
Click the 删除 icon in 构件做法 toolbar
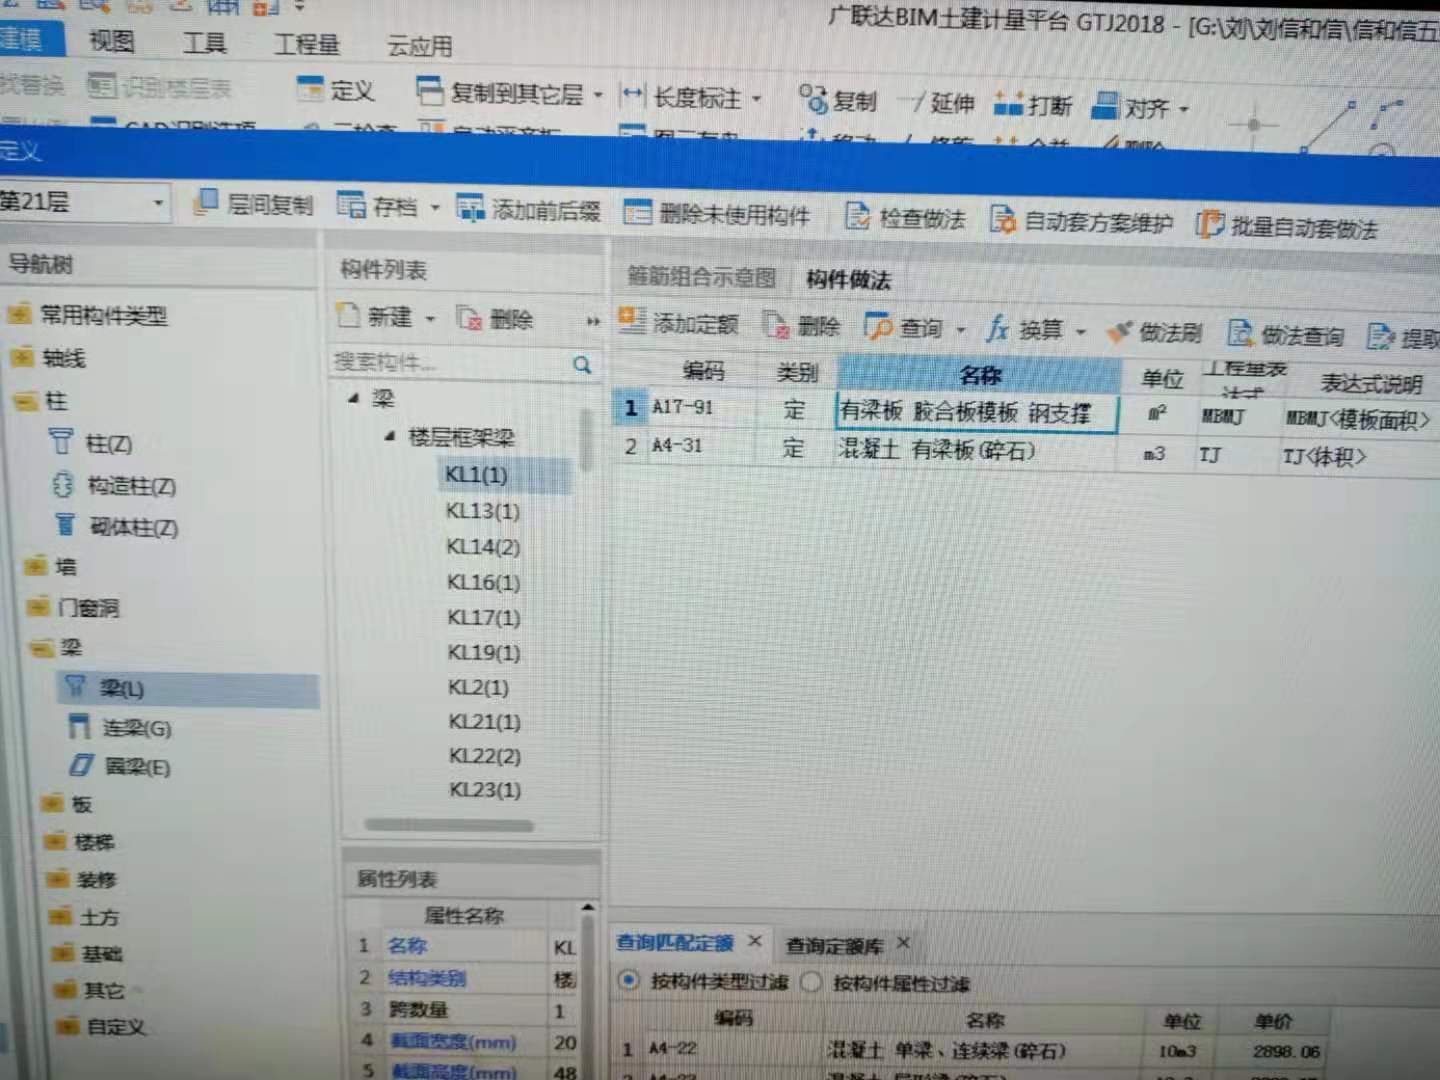pos(776,324)
